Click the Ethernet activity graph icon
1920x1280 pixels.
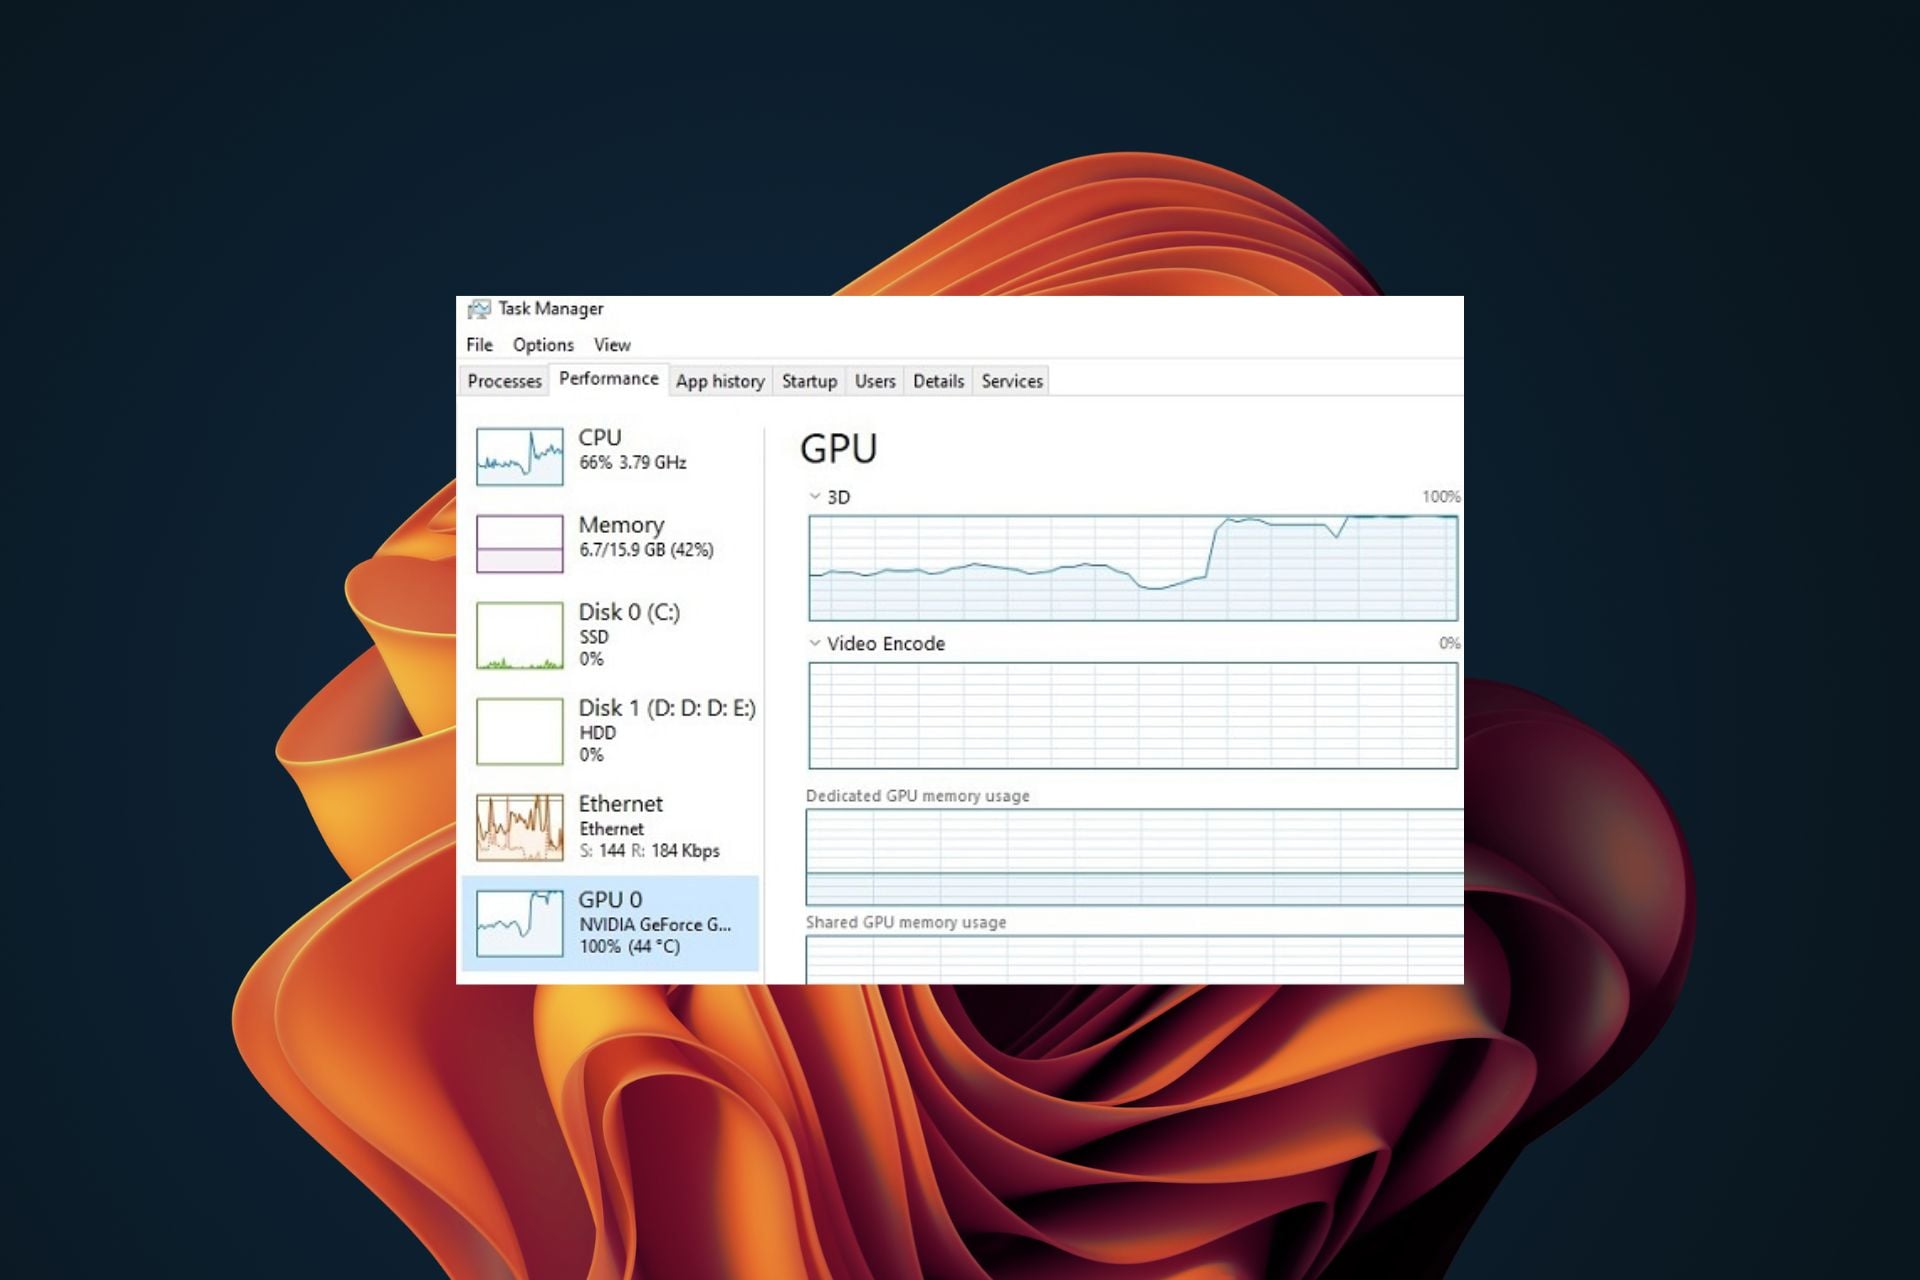tap(519, 828)
